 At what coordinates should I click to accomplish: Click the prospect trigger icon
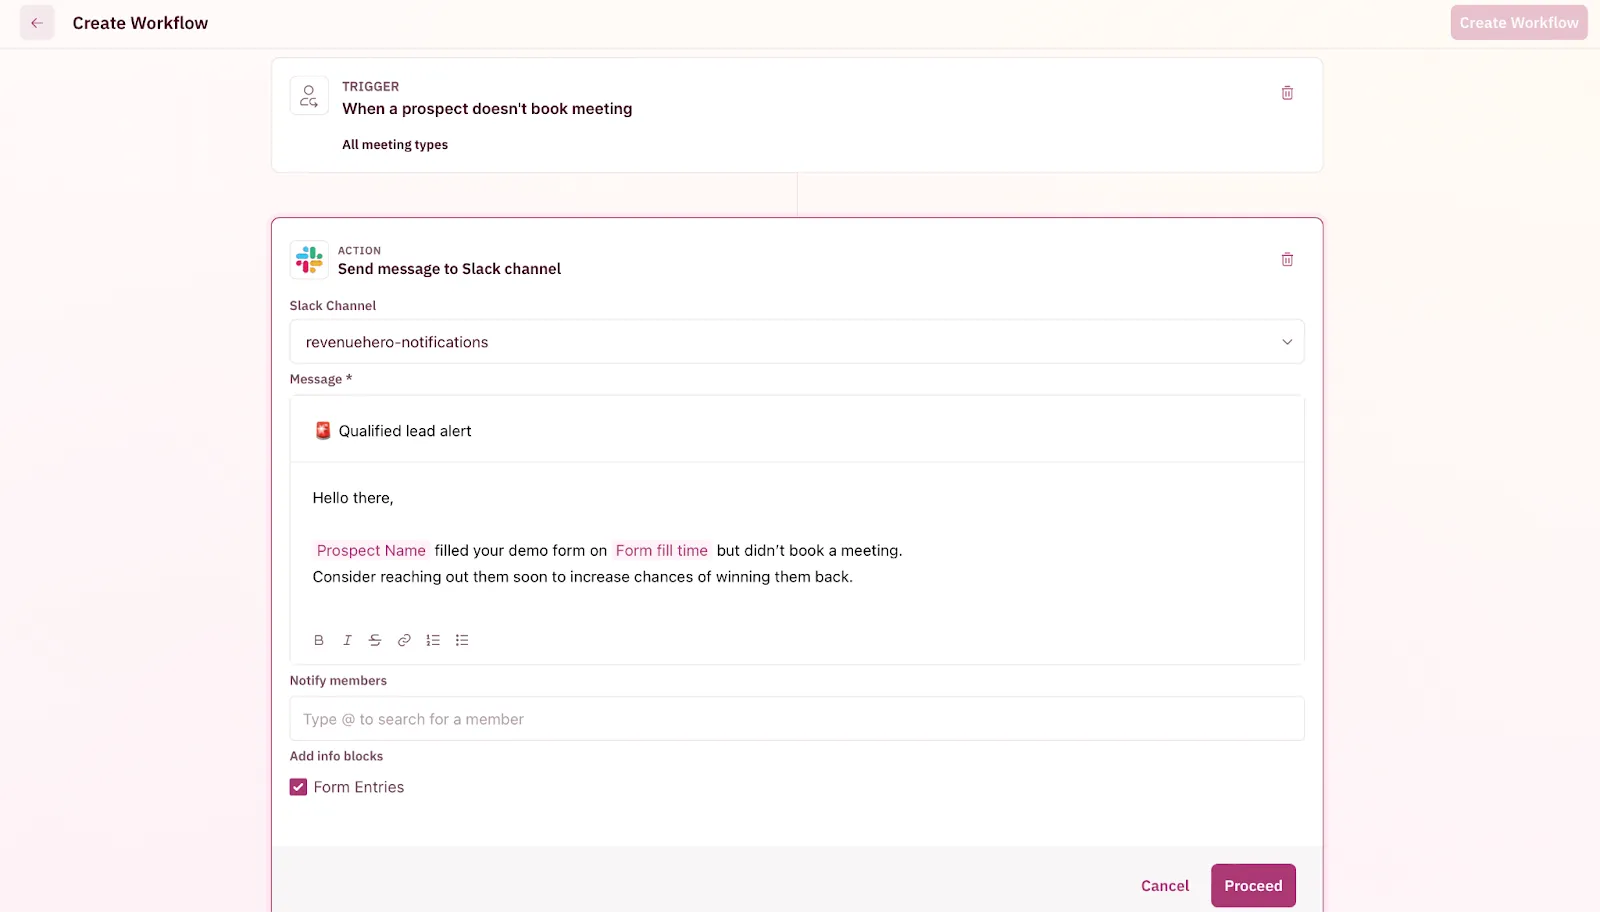coord(309,96)
